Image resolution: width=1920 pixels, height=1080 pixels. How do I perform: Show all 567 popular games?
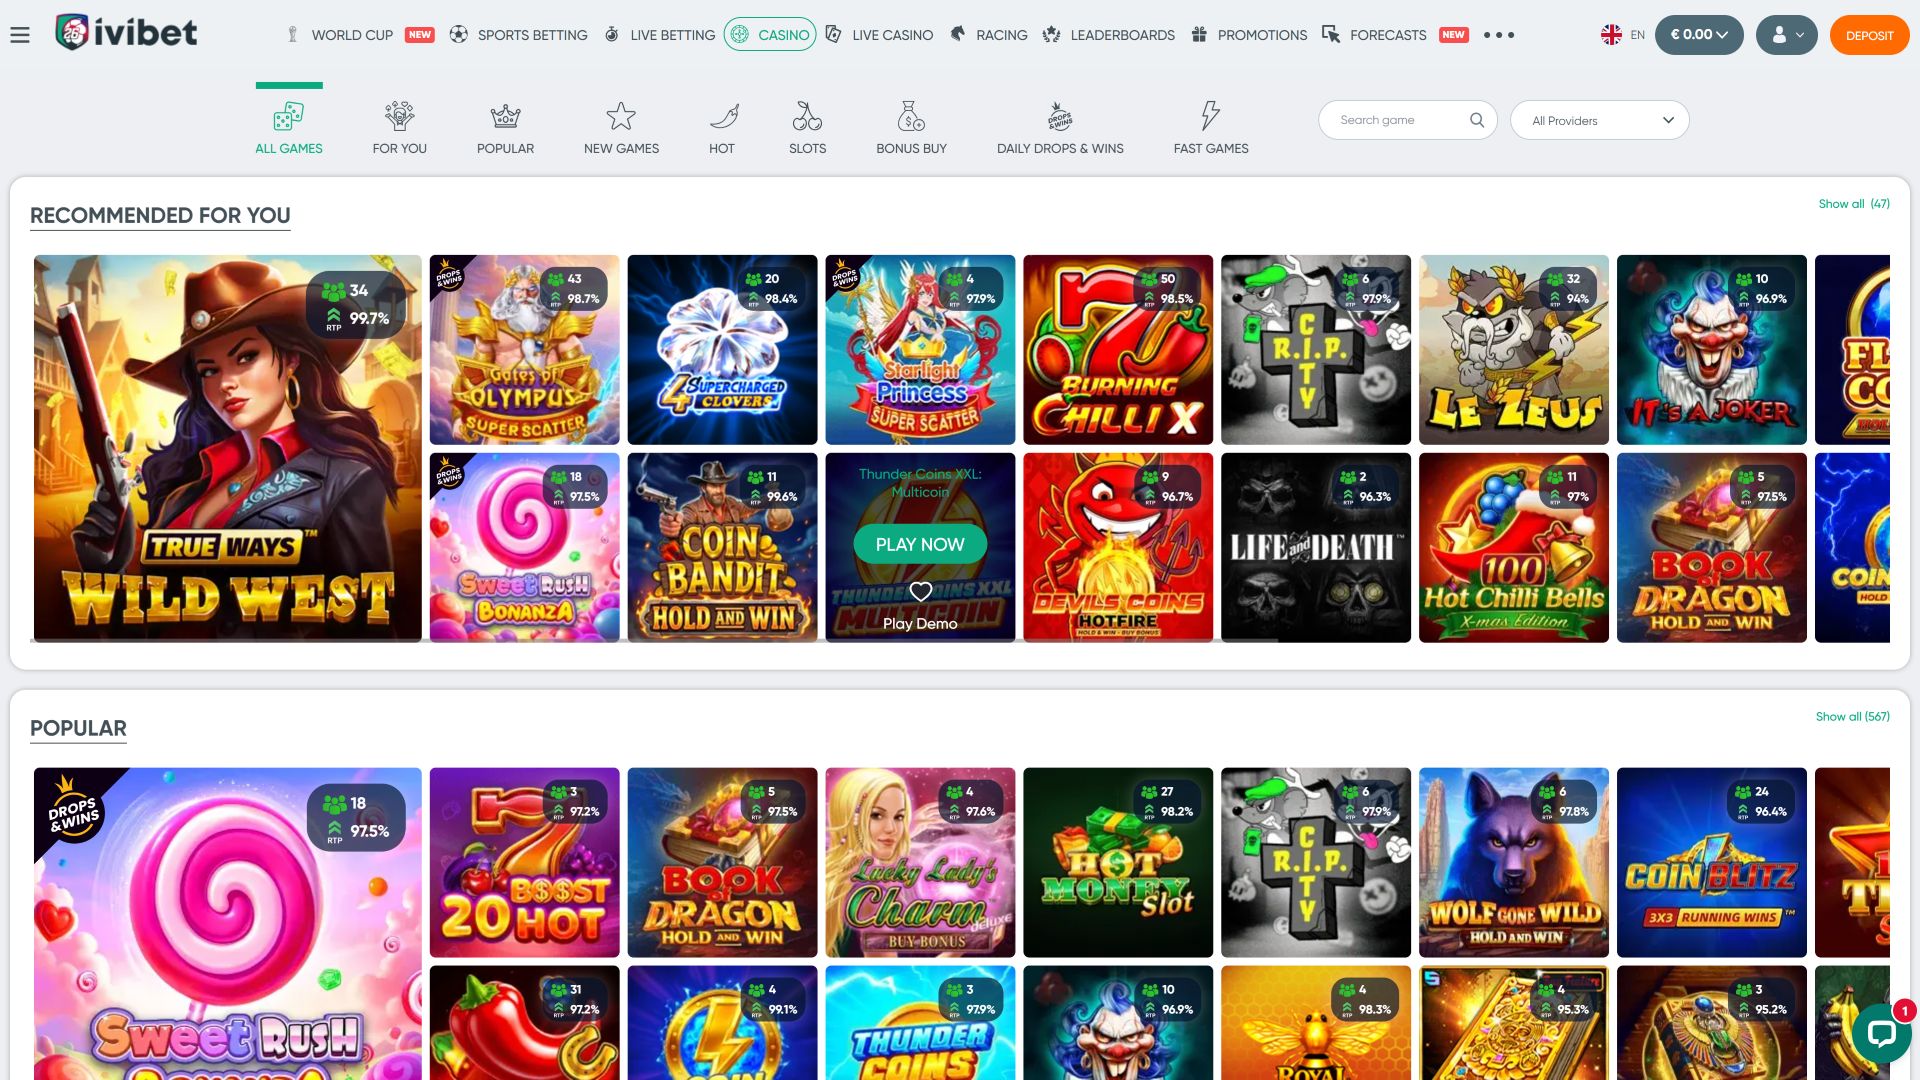point(1853,717)
